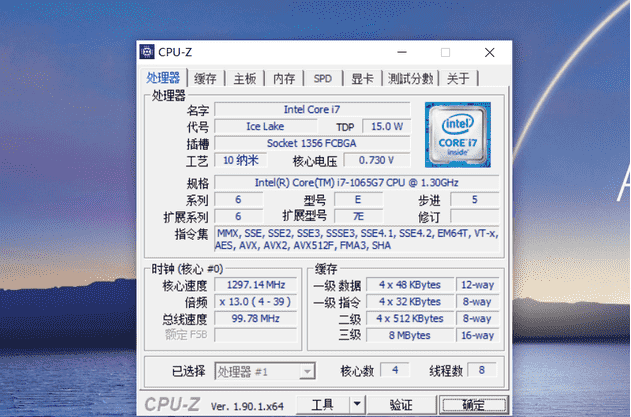Click the empty 额定 FSB field
Screen dimensions: 631x417
256,335
